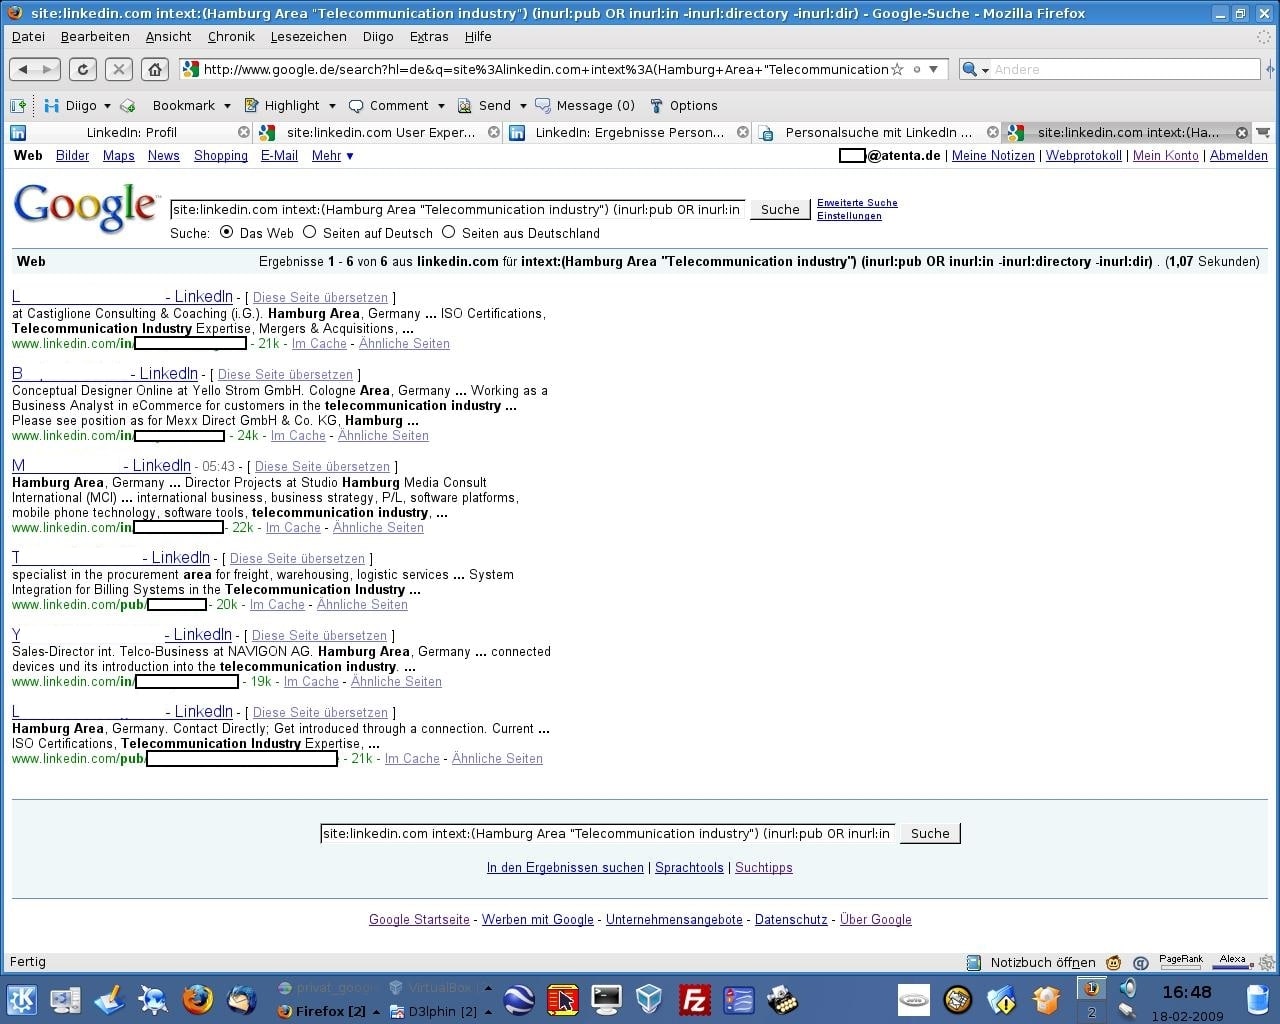This screenshot has height=1024, width=1280.
Task: Open the URL bar history dropdown
Action: [x=933, y=69]
